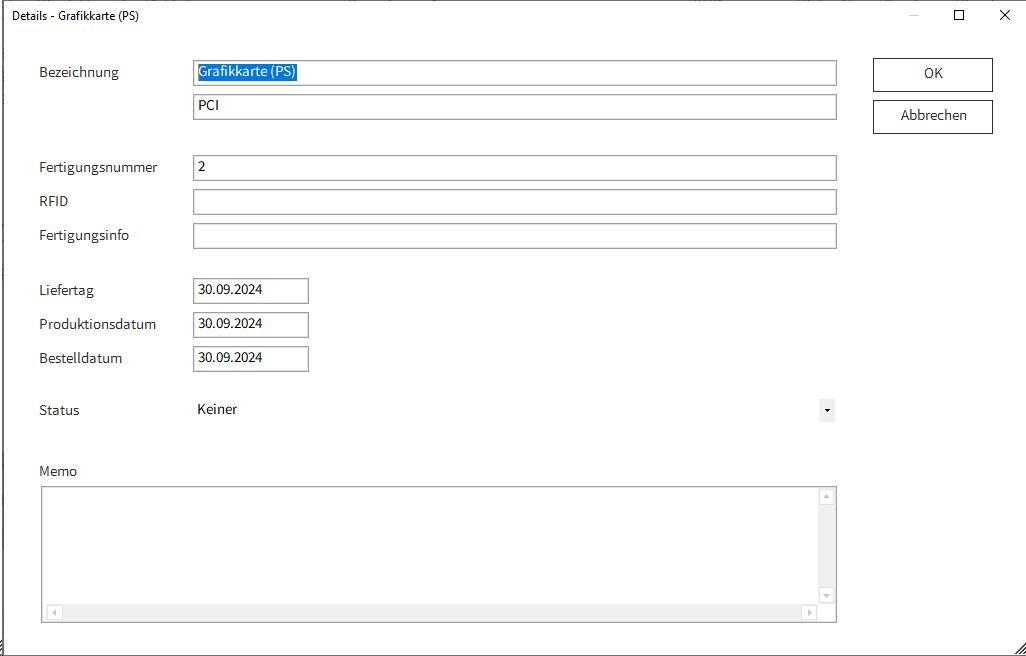Screen dimensions: 1026x656
Task: Click the Fertigungsinfo text field
Action: point(514,236)
